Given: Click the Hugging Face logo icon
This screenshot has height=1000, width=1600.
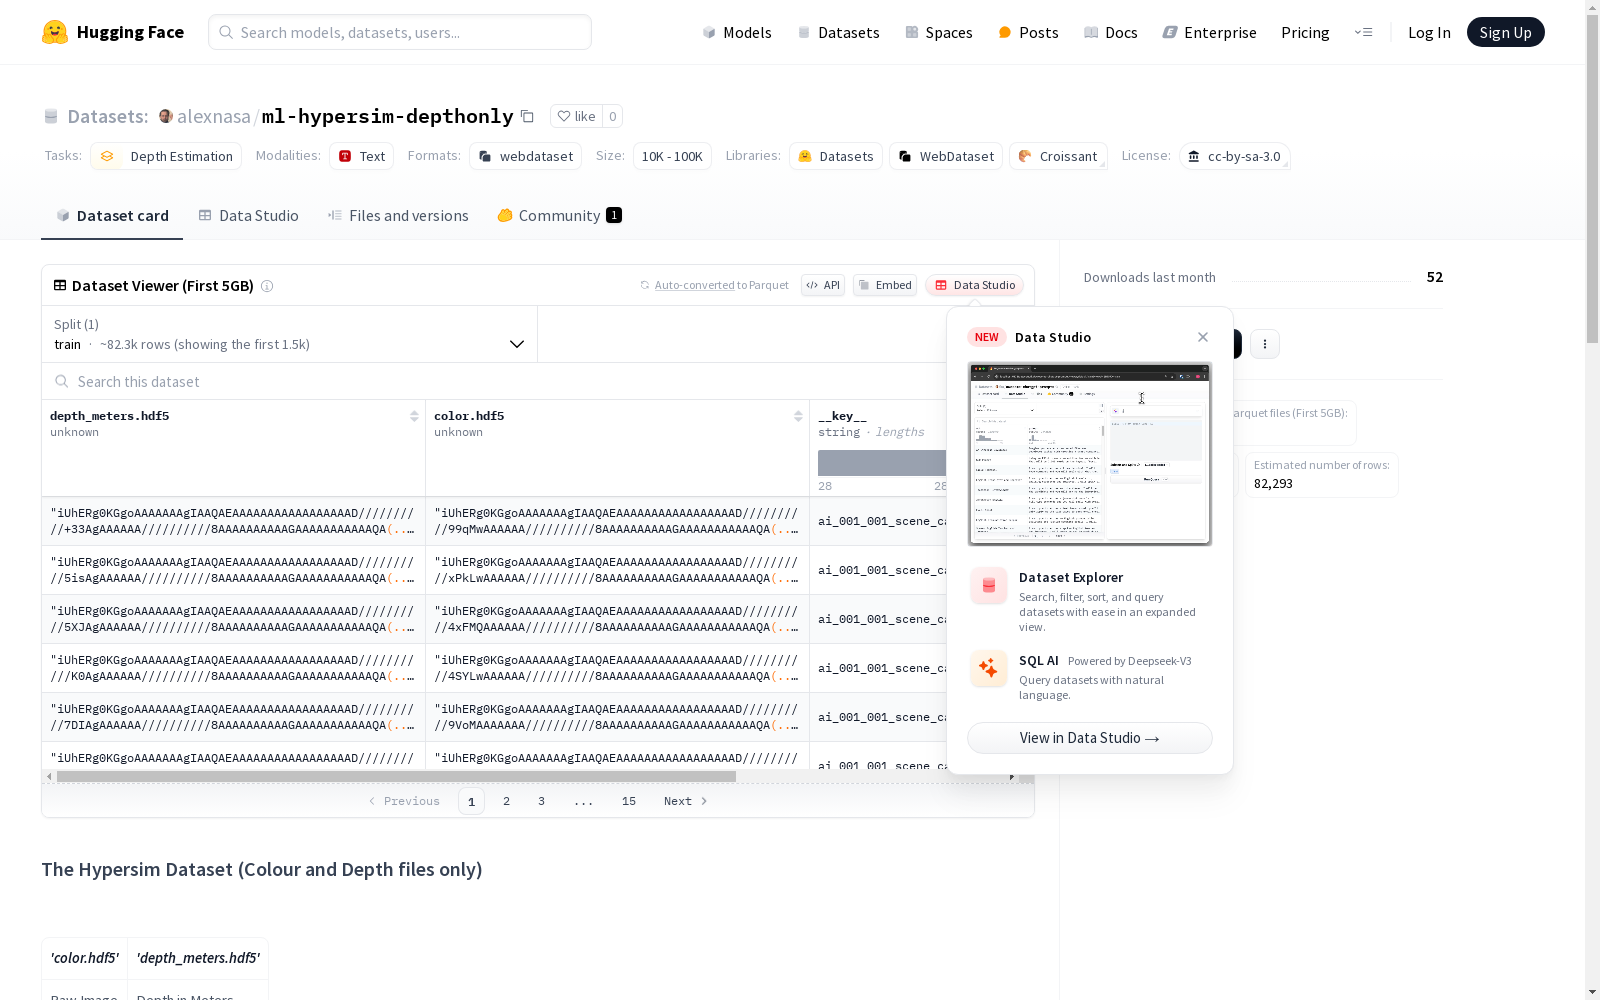Looking at the screenshot, I should [x=55, y=32].
